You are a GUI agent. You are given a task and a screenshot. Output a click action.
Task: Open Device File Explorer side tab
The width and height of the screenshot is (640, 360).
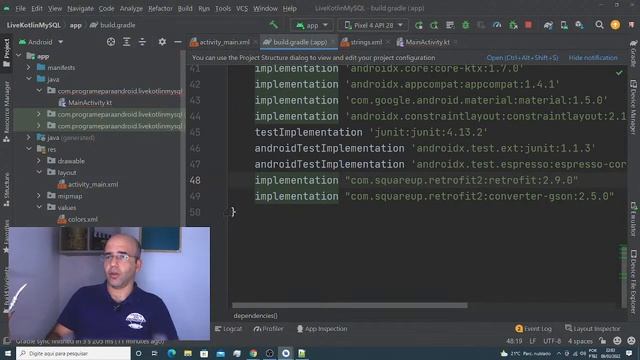tap(633, 281)
